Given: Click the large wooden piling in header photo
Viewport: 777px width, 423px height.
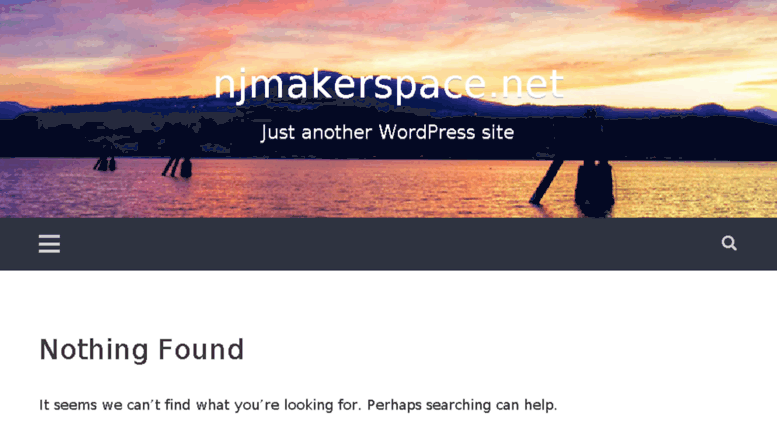Looking at the screenshot, I should 594,186.
